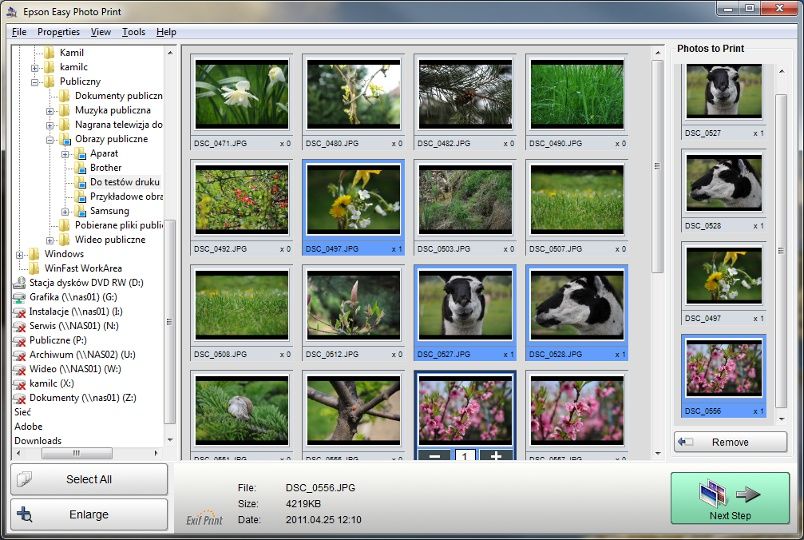
Task: Select the Grafika (G:) network drive icon
Action: point(19,297)
